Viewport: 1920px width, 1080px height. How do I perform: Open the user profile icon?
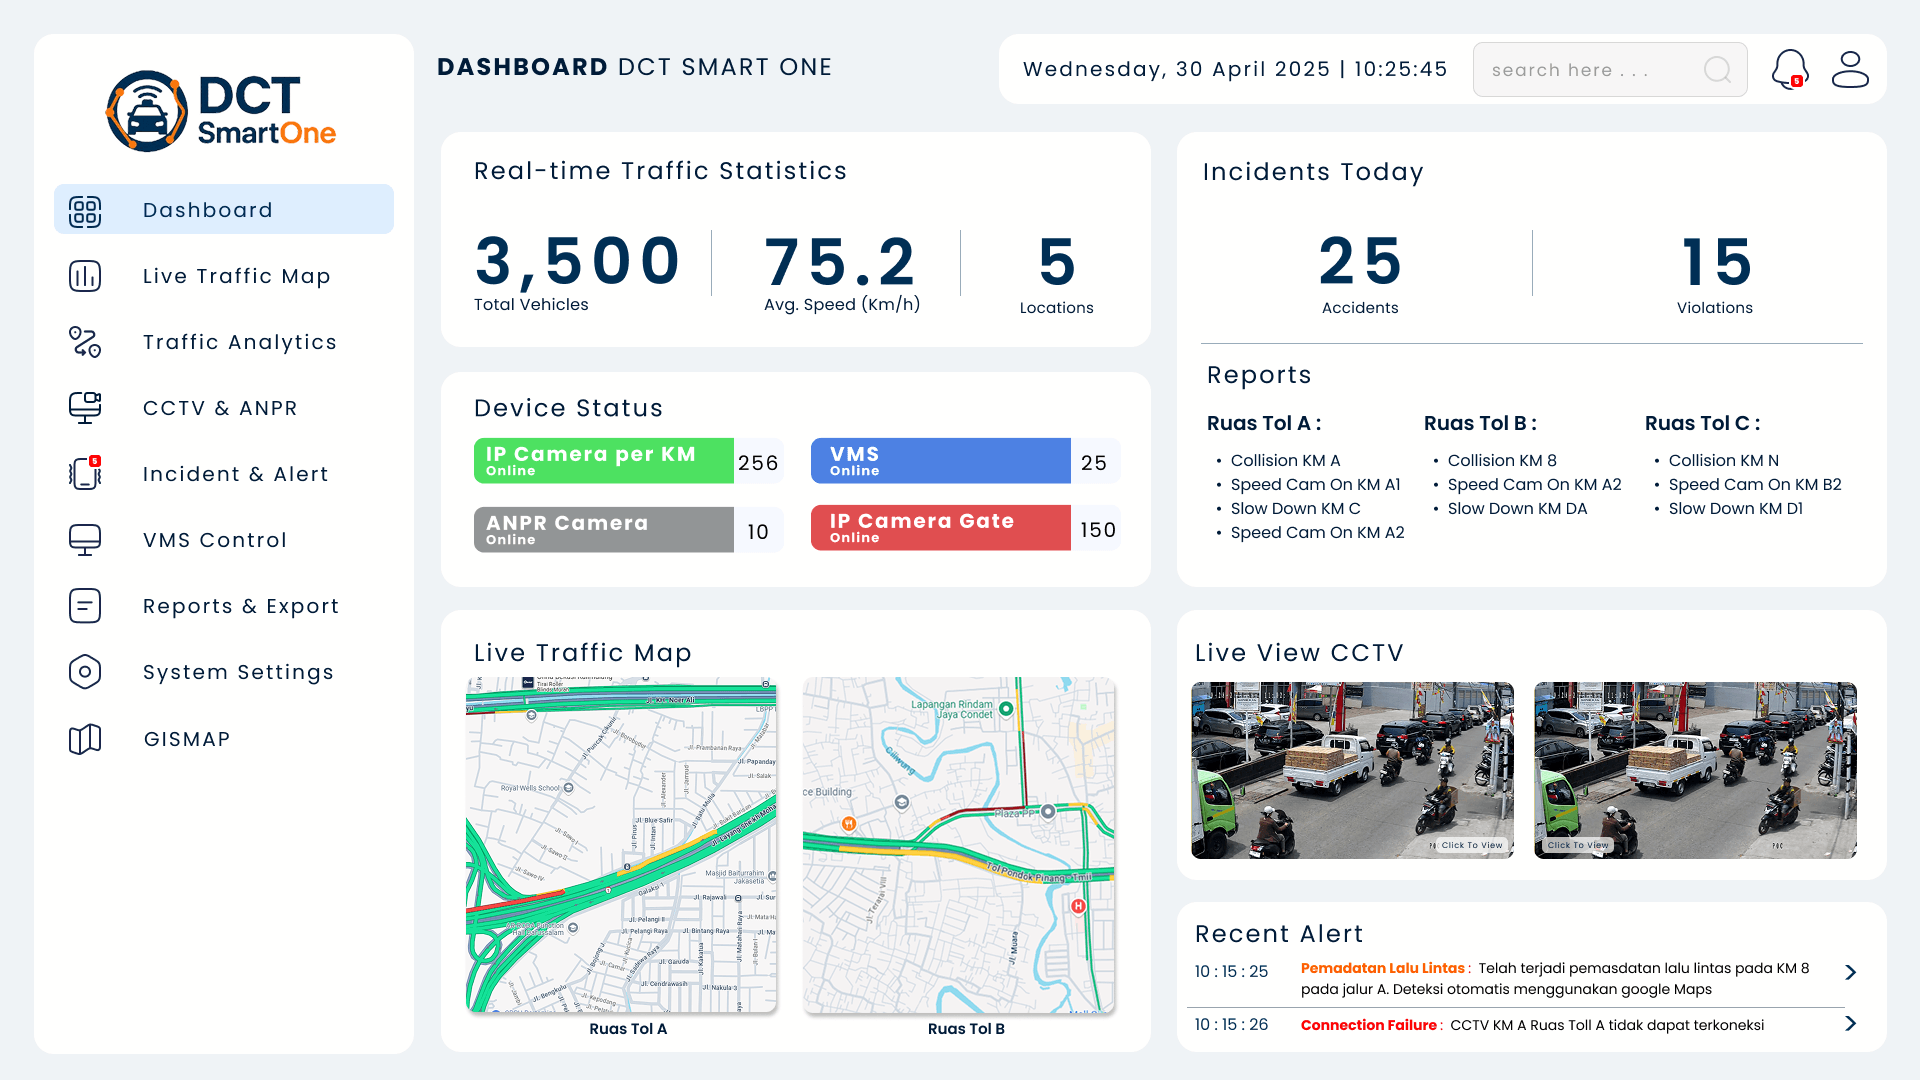[x=1850, y=69]
